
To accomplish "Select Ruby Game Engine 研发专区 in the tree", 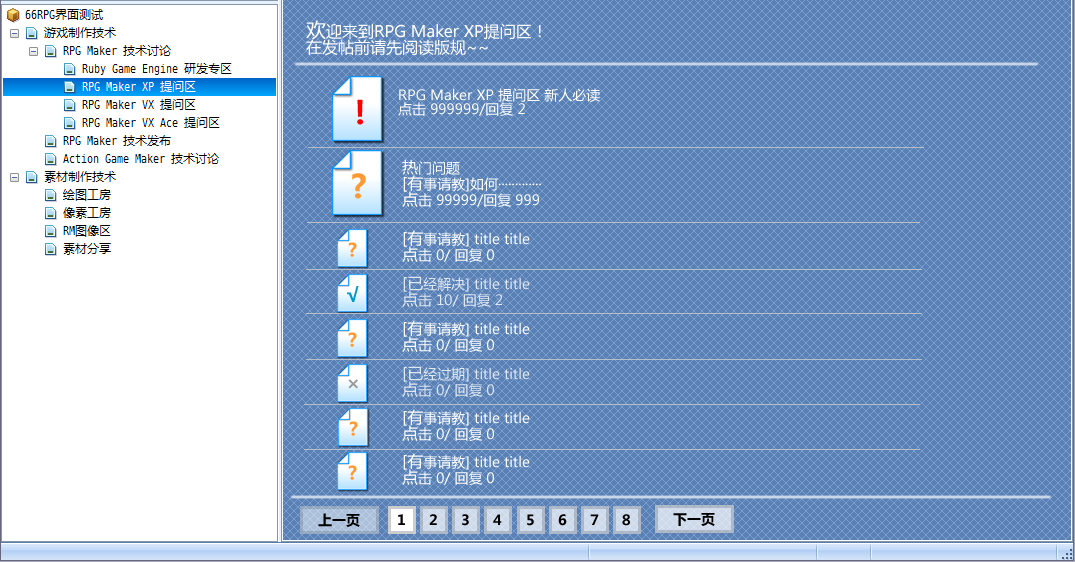I will pos(156,69).
